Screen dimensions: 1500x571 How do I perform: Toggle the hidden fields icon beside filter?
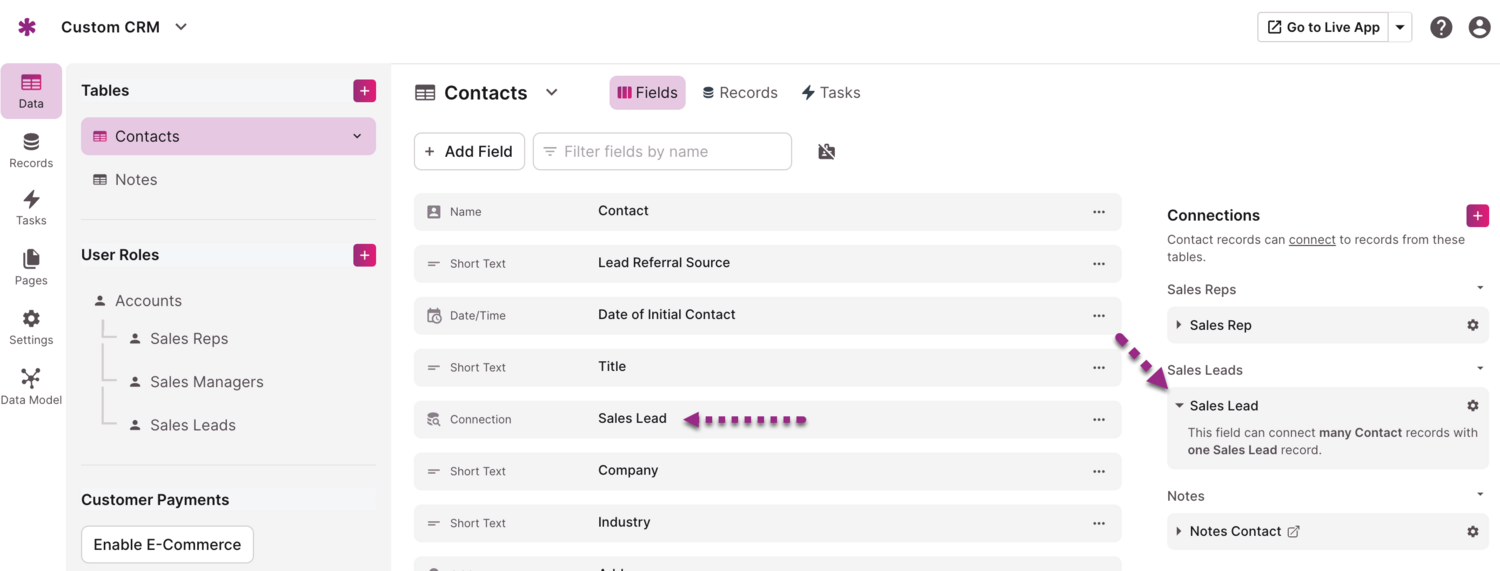tap(826, 152)
